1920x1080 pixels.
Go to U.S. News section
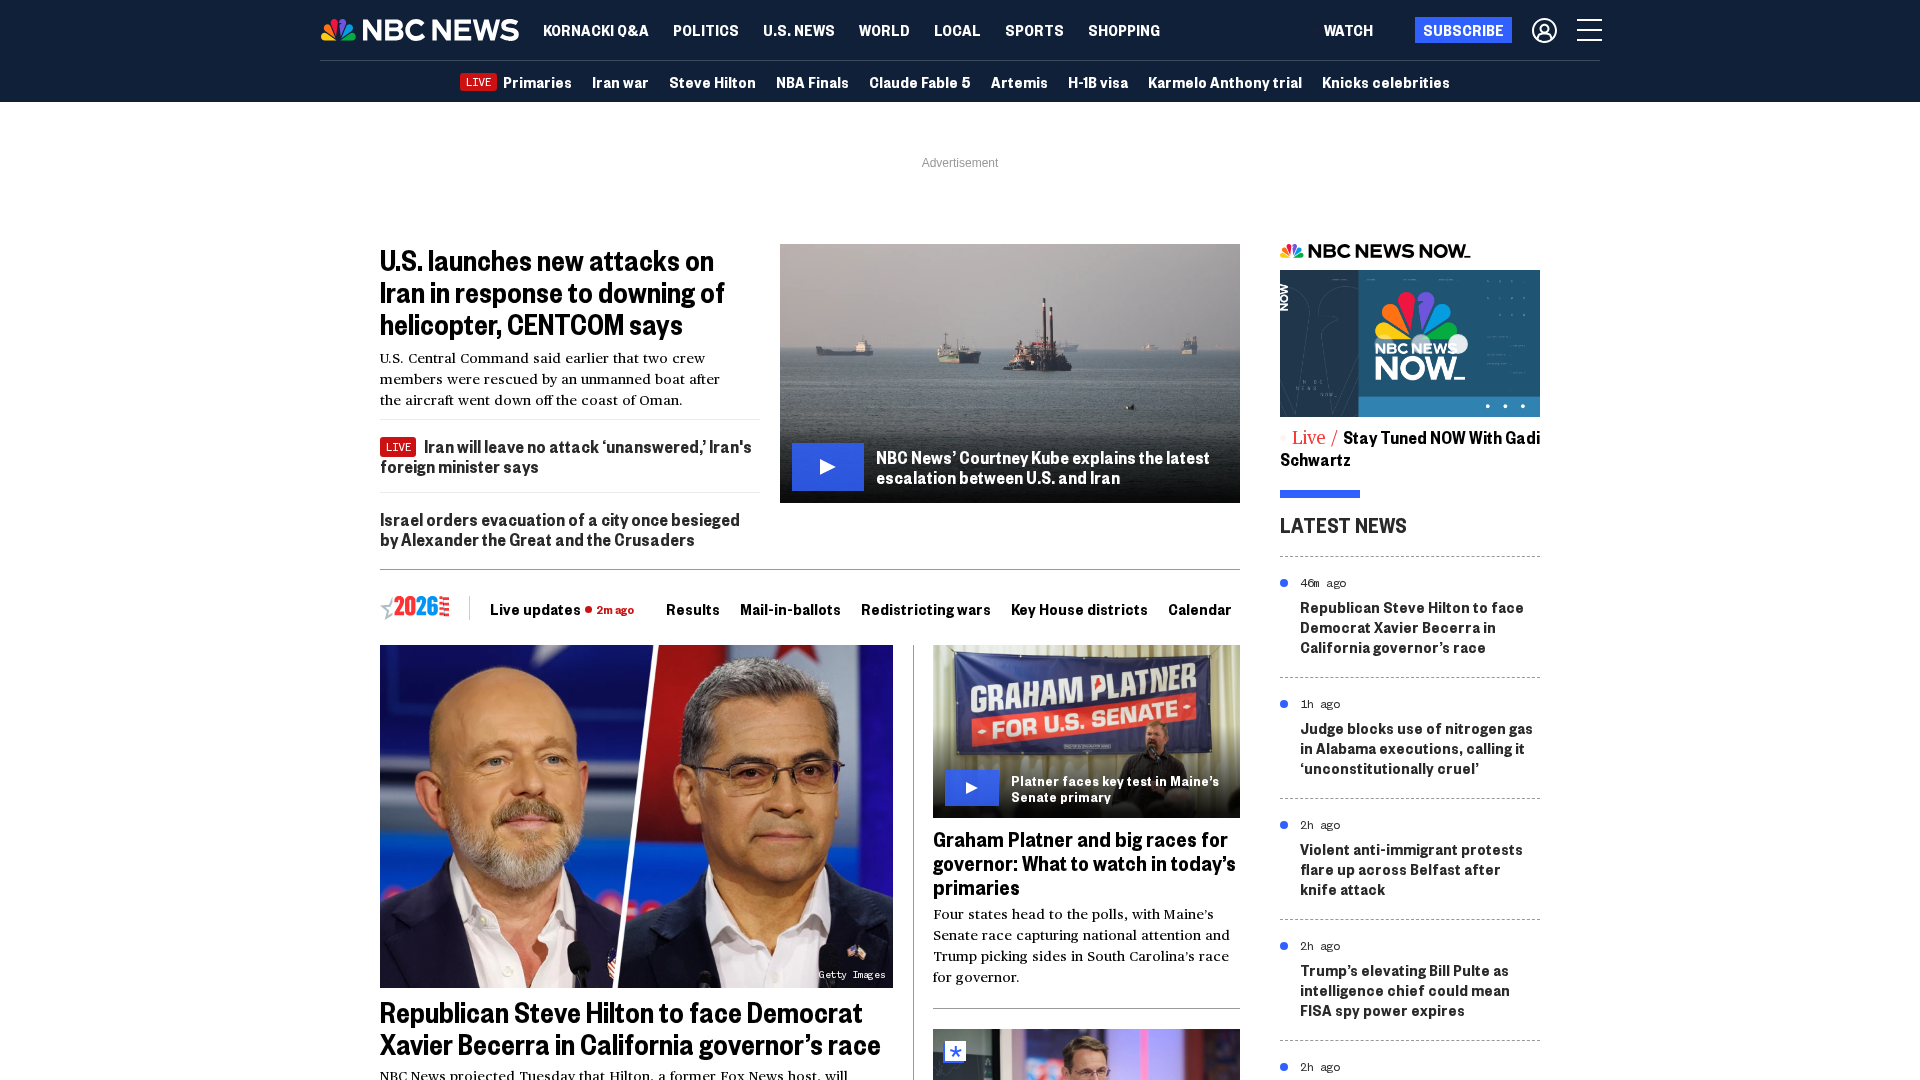pyautogui.click(x=798, y=30)
